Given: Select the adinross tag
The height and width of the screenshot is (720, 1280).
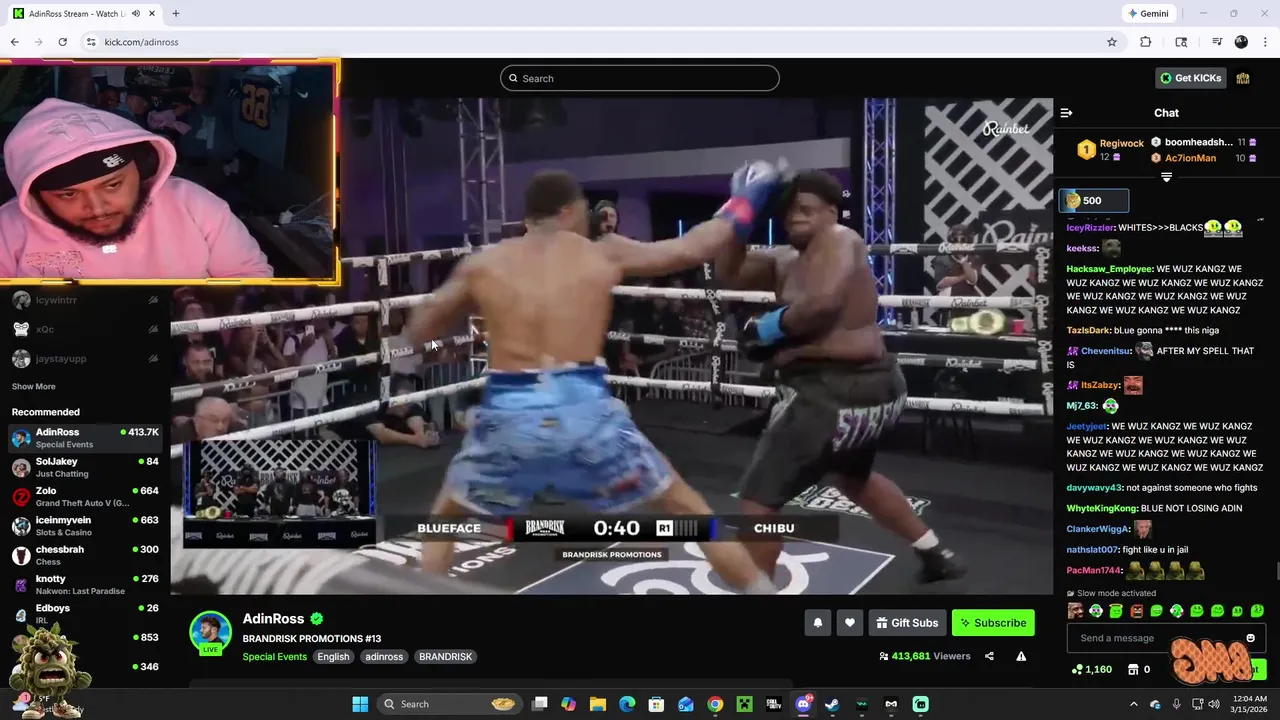Looking at the screenshot, I should pyautogui.click(x=384, y=657).
